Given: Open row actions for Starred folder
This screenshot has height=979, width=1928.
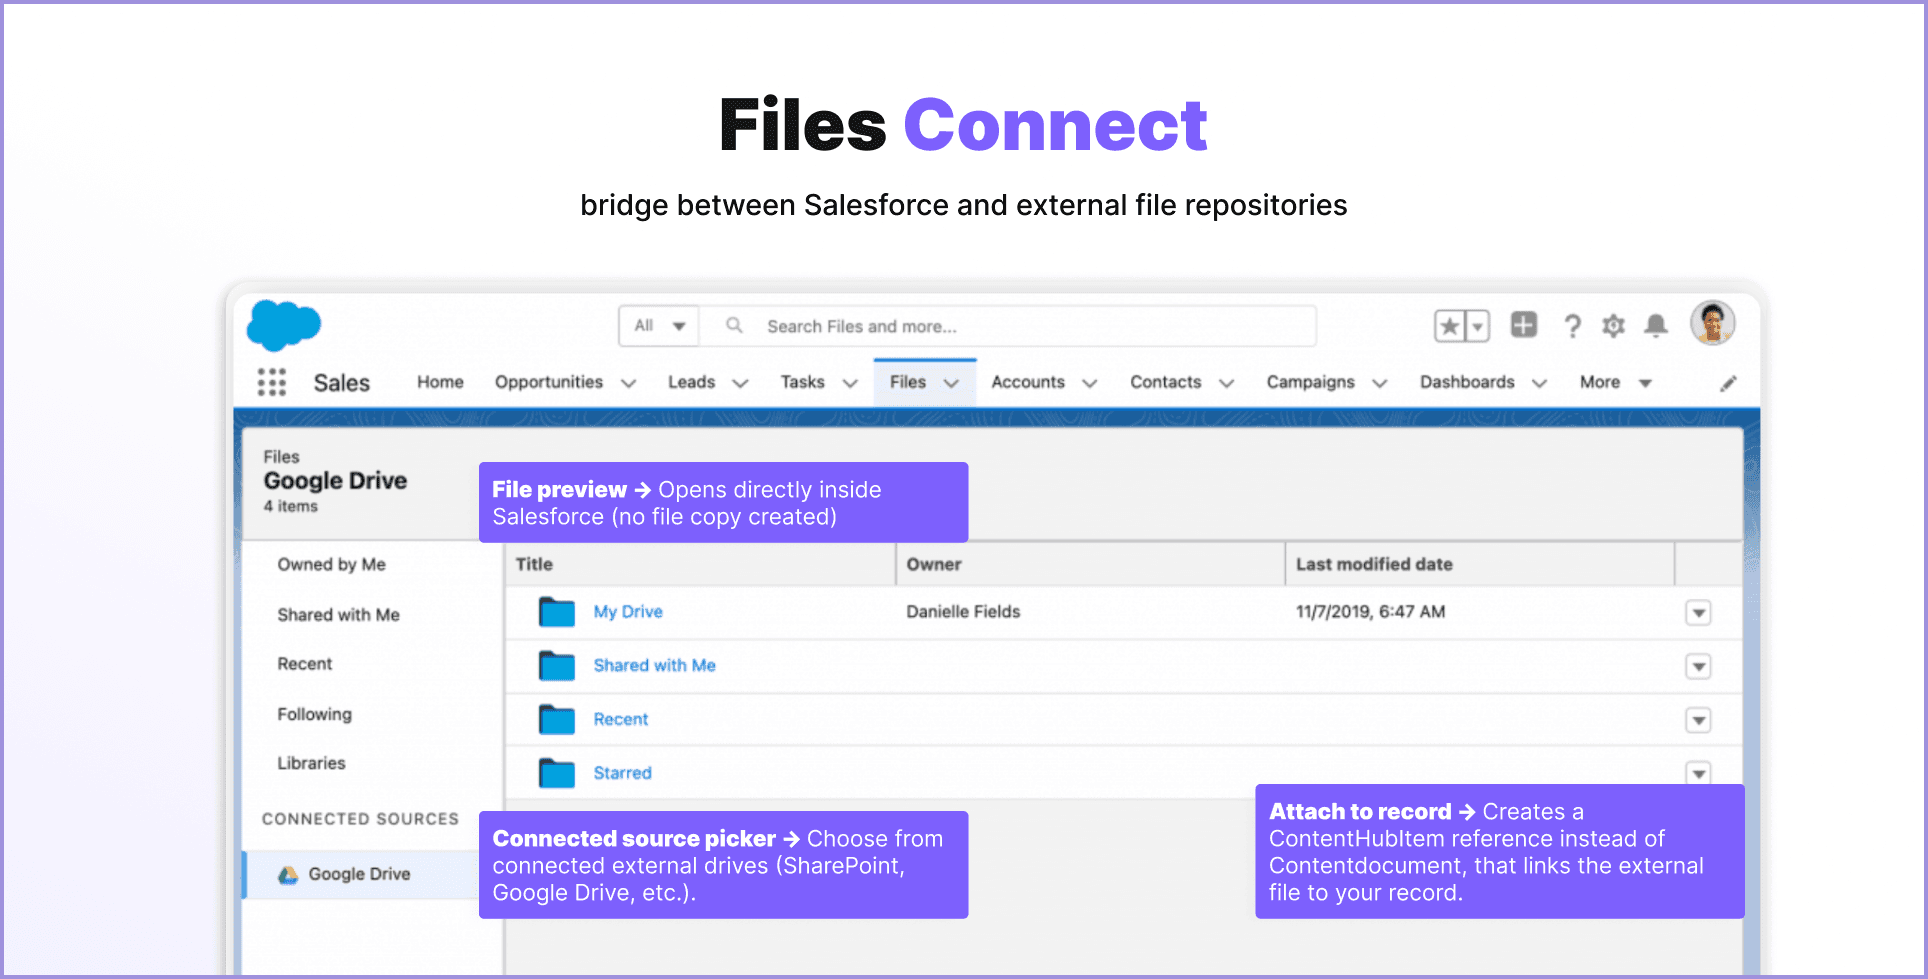Looking at the screenshot, I should click(x=1698, y=772).
